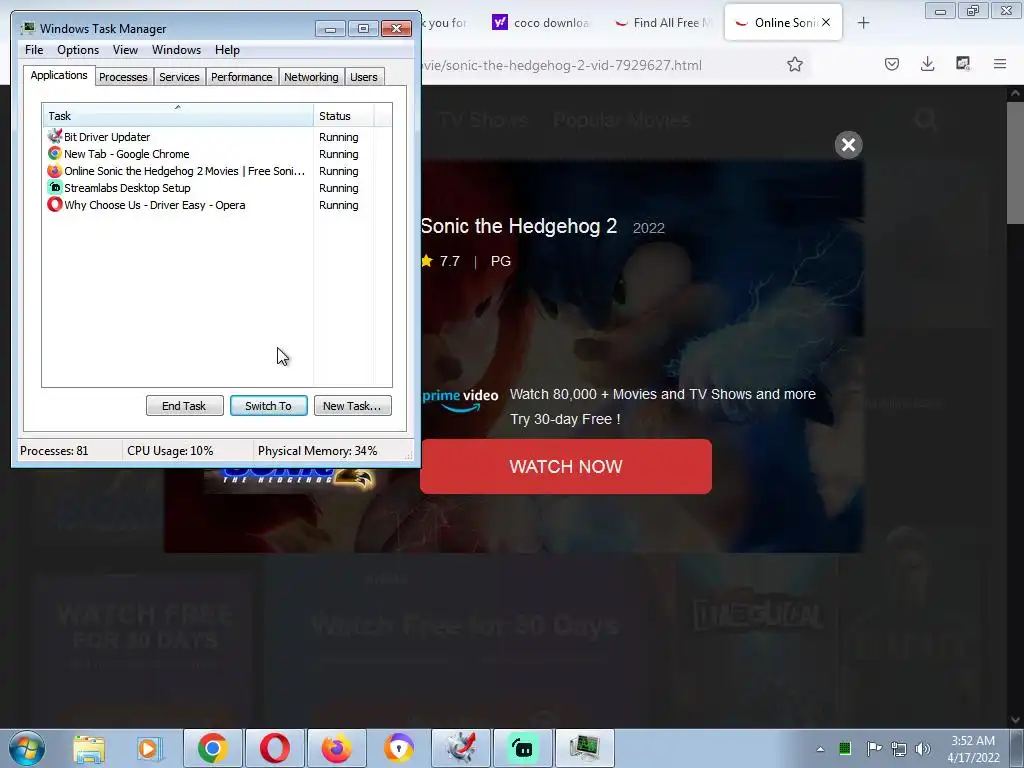Switch to the Performance tab
1024x768 pixels.
[x=241, y=77]
